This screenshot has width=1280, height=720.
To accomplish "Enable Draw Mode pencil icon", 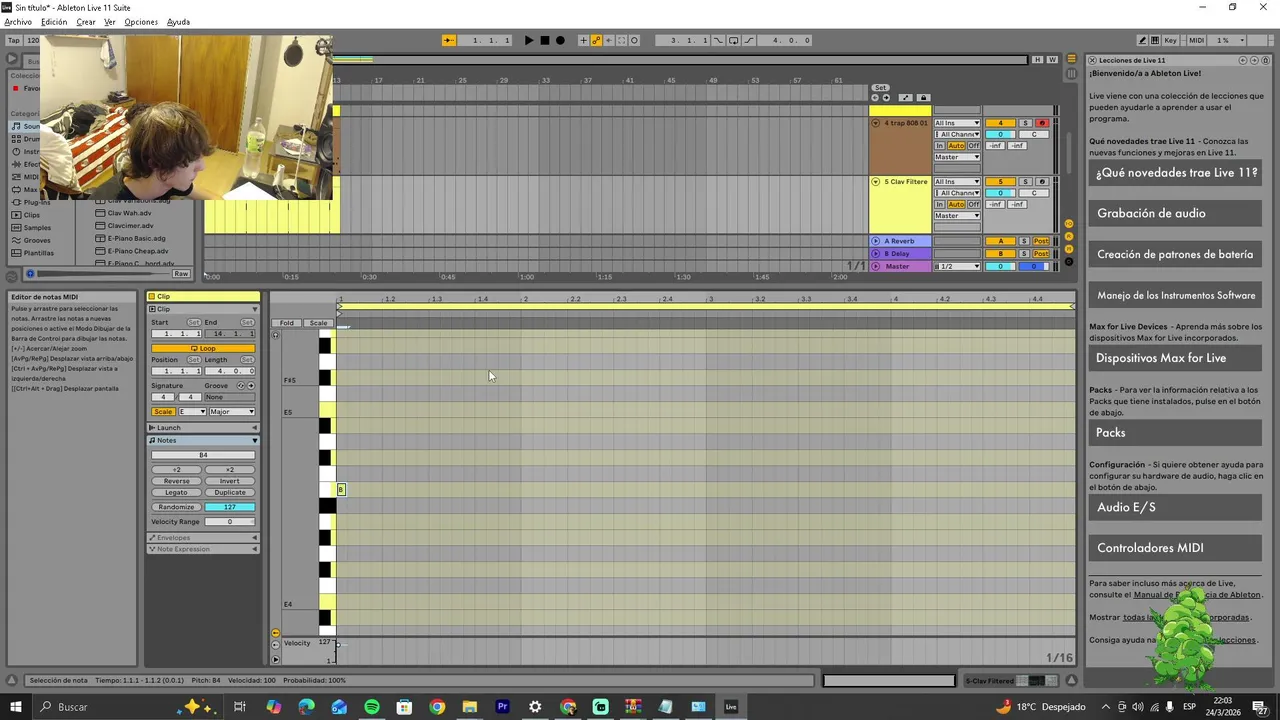I will coord(1142,40).
